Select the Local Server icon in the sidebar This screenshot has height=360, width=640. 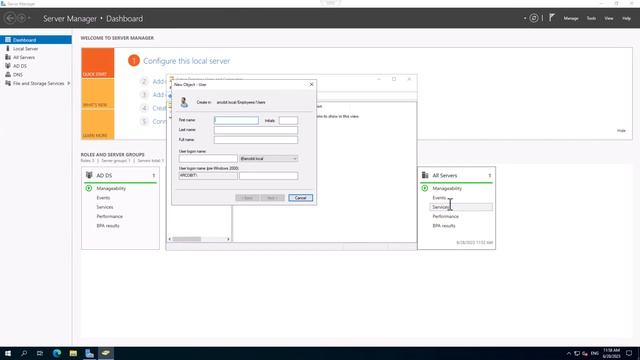[8, 48]
